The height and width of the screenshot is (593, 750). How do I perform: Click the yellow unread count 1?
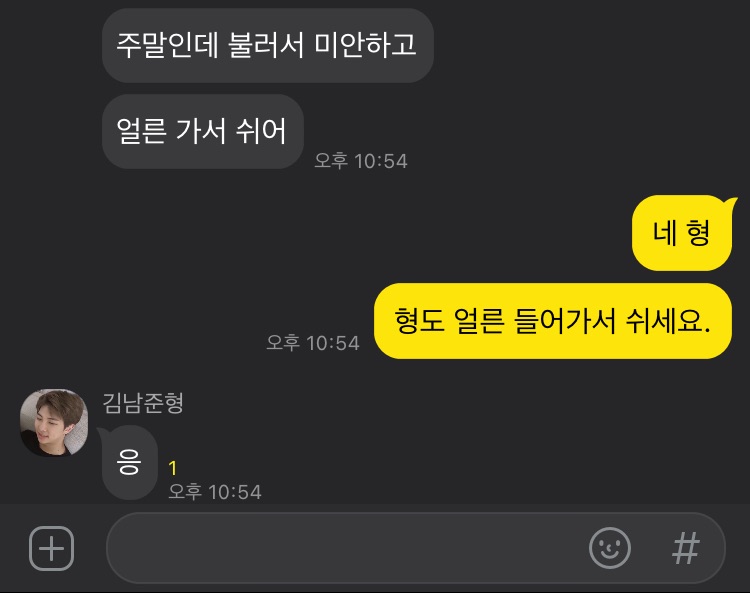pos(173,468)
